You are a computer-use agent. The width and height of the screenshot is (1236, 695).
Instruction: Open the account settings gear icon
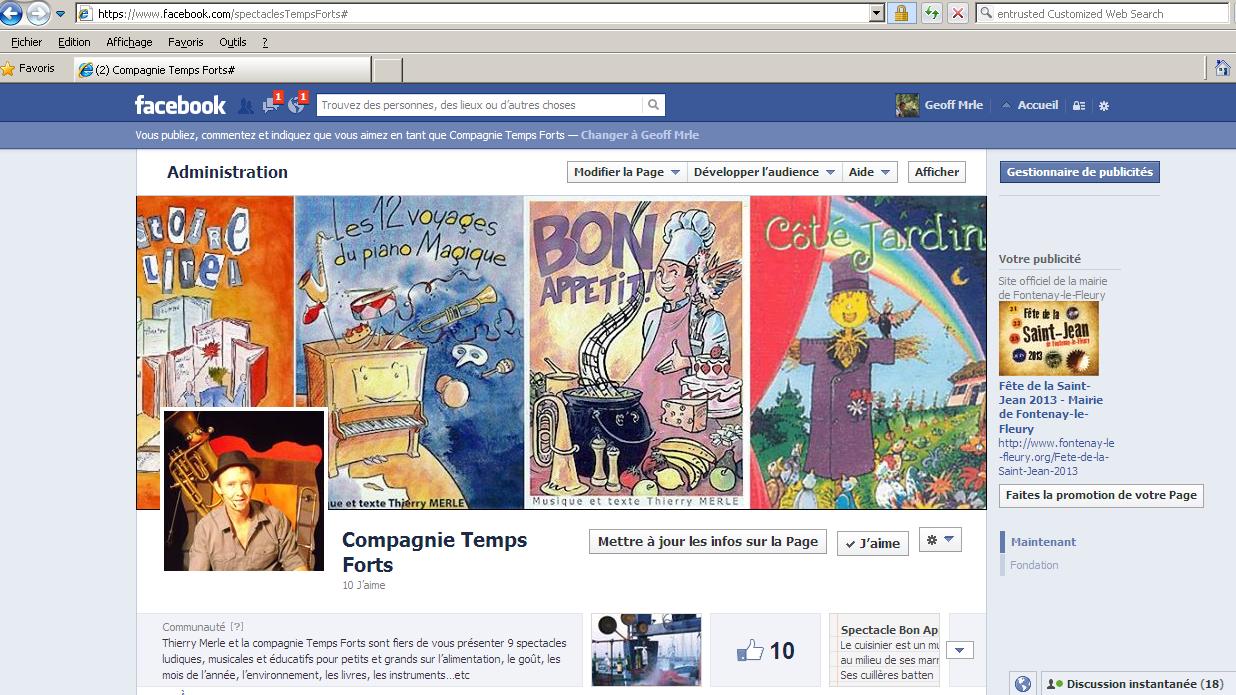[1104, 105]
